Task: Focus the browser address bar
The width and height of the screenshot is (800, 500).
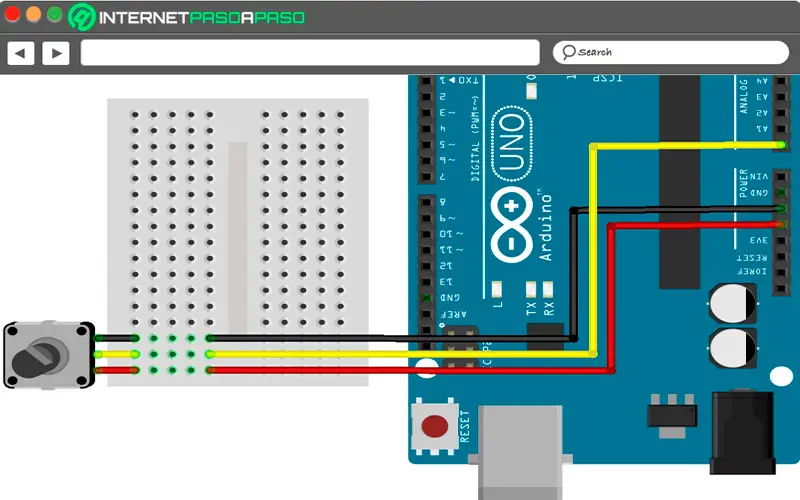Action: [310, 53]
